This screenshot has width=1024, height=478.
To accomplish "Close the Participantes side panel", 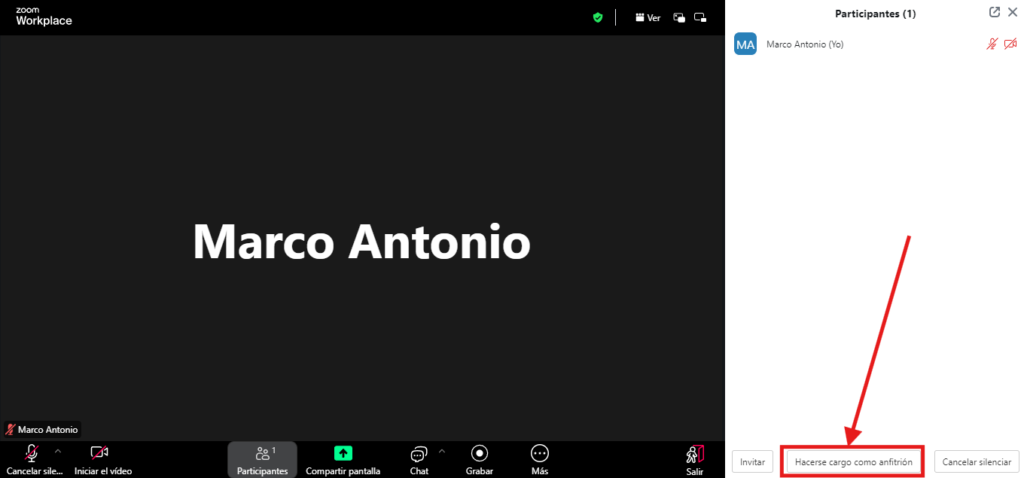I will [x=1012, y=13].
